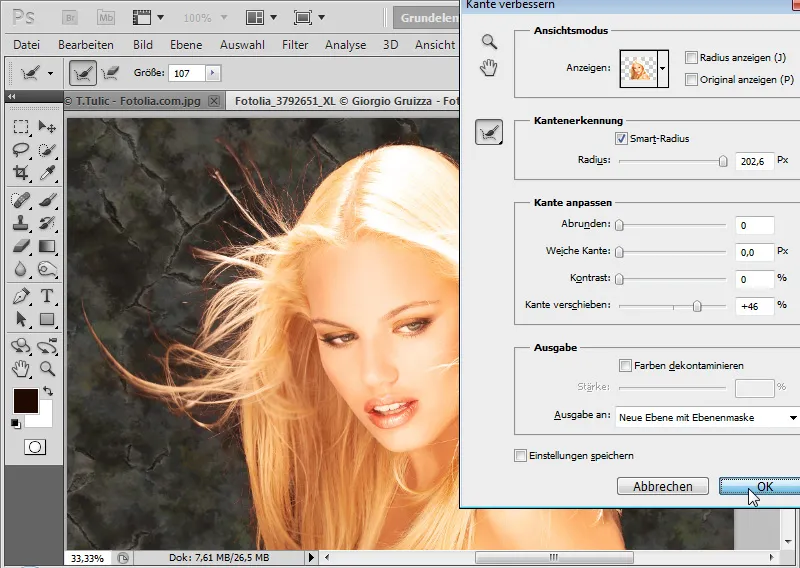
Task: Select the Hand tool in toolbox
Action: (21, 368)
